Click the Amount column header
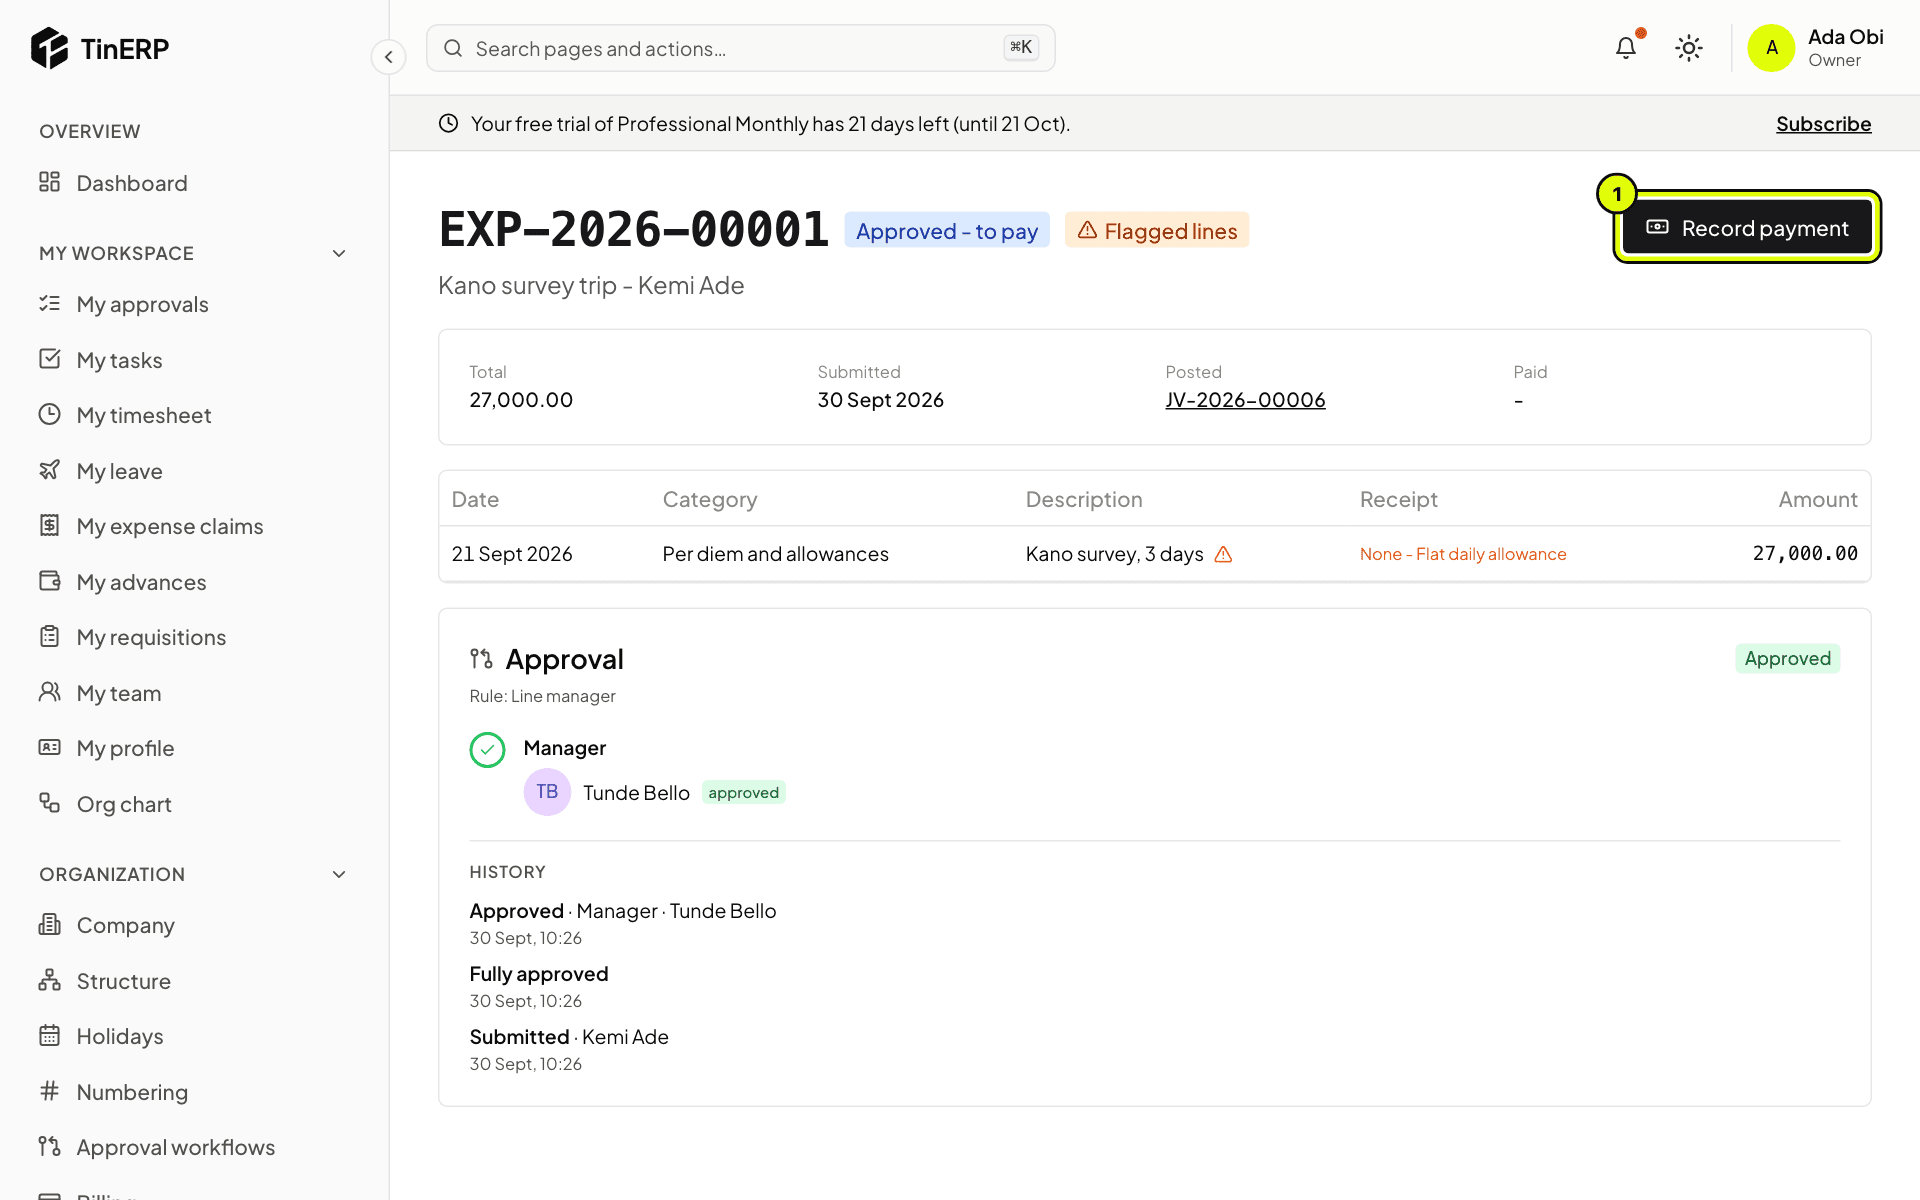Screen dimensions: 1920x1200 point(1817,499)
